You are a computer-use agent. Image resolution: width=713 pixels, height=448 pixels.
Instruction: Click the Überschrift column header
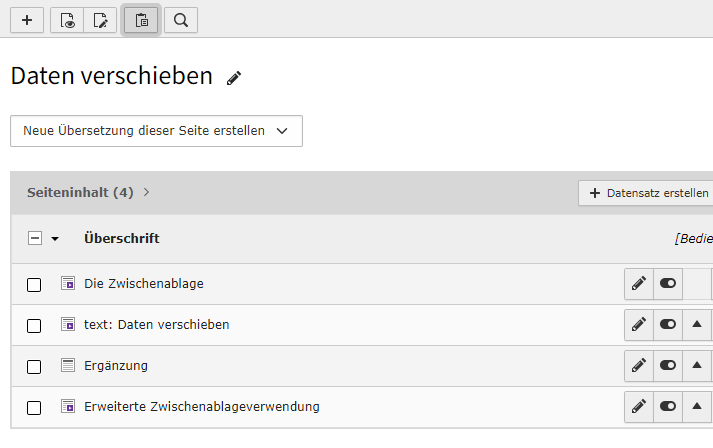122,238
